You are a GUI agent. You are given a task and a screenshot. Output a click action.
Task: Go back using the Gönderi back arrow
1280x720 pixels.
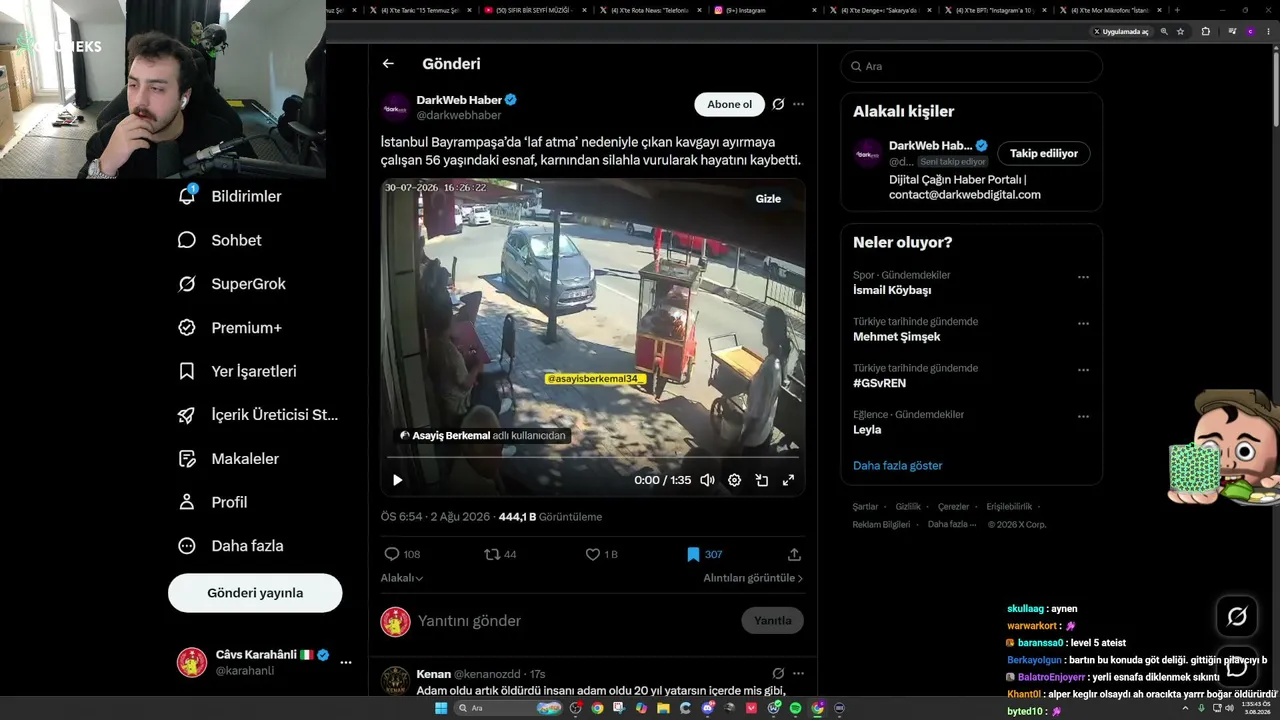[388, 64]
